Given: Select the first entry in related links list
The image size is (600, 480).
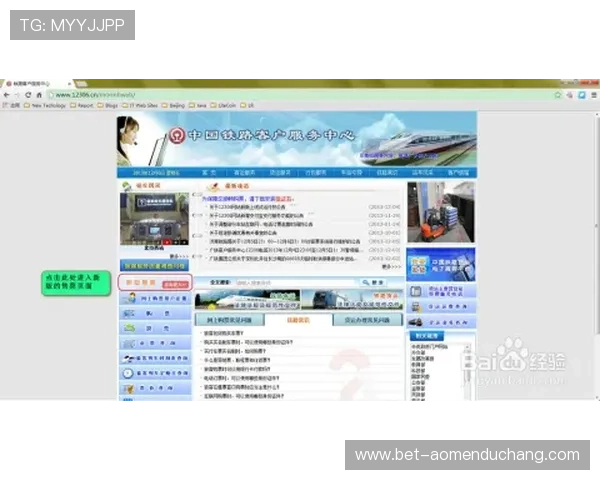Looking at the screenshot, I should tap(429, 346).
